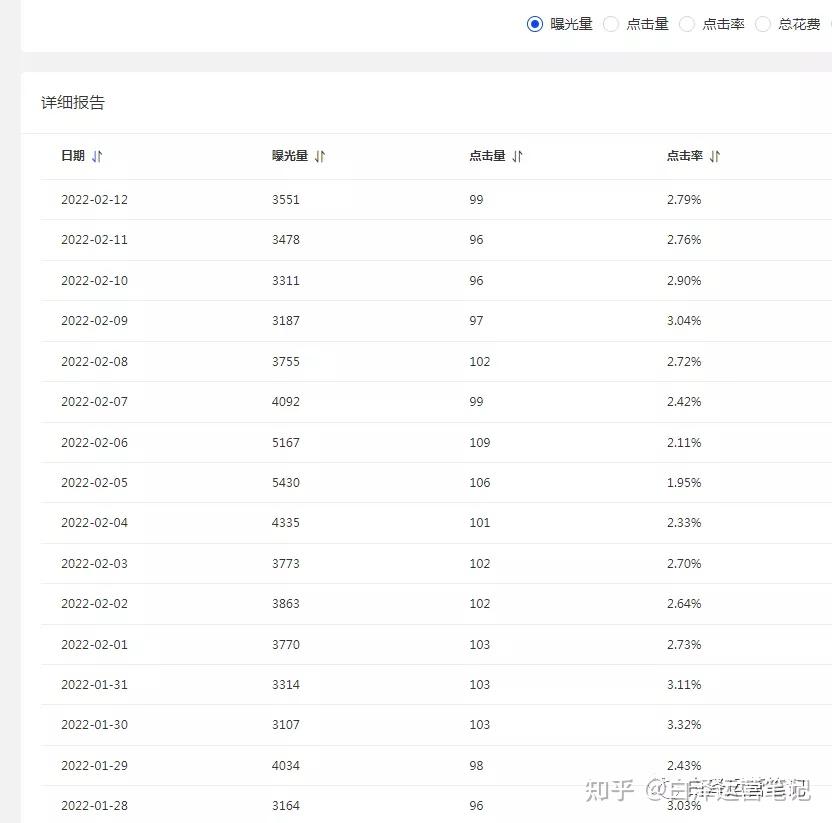Sort table by 点击率 sort icon
Viewport: 832px width, 823px height.
[x=715, y=156]
